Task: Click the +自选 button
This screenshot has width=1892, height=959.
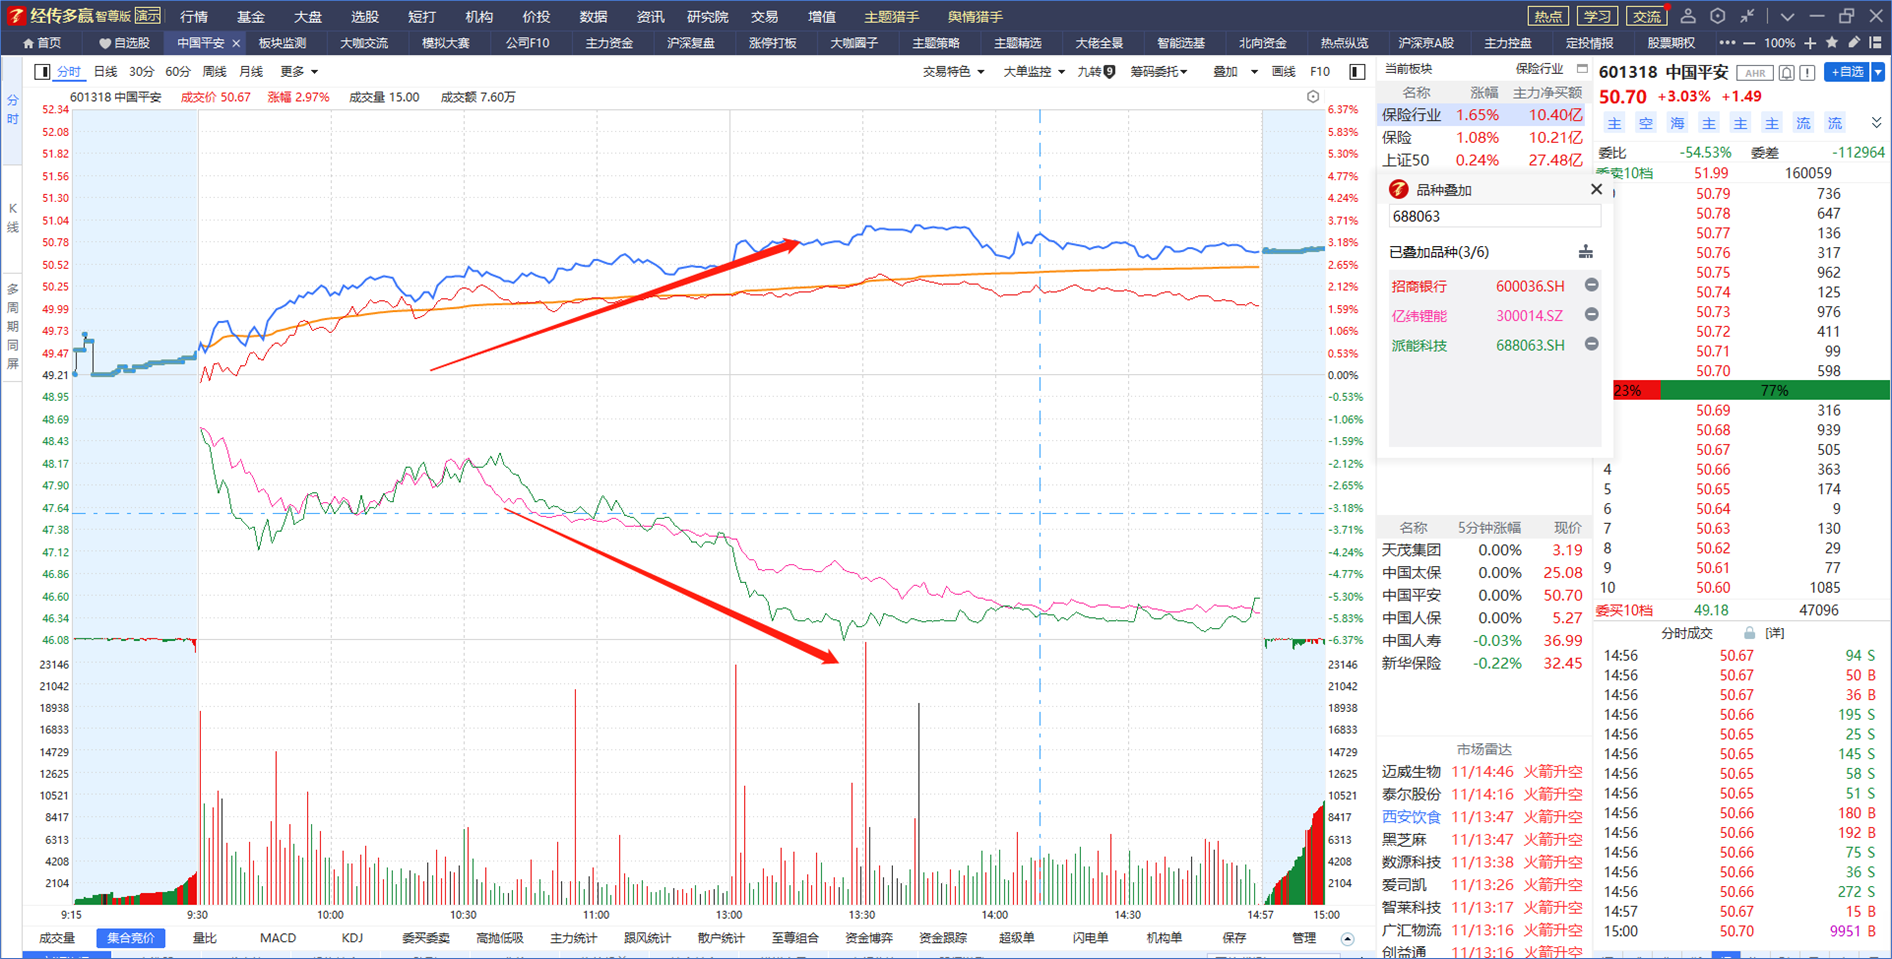Action: click(1847, 72)
